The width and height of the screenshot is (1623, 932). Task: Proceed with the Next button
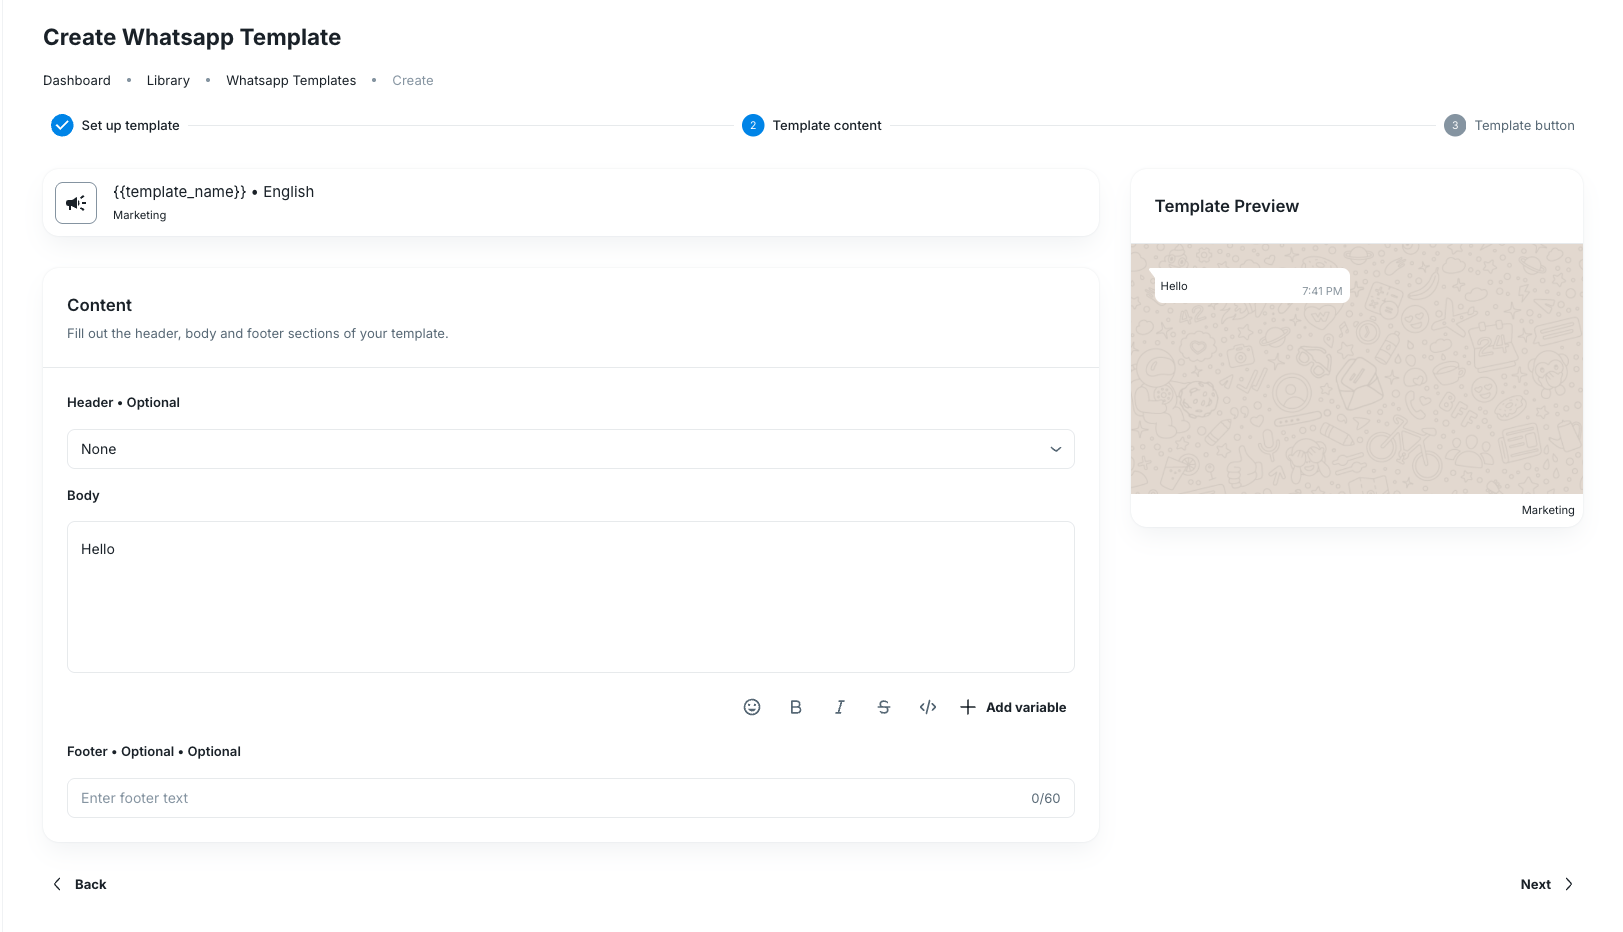(1547, 884)
